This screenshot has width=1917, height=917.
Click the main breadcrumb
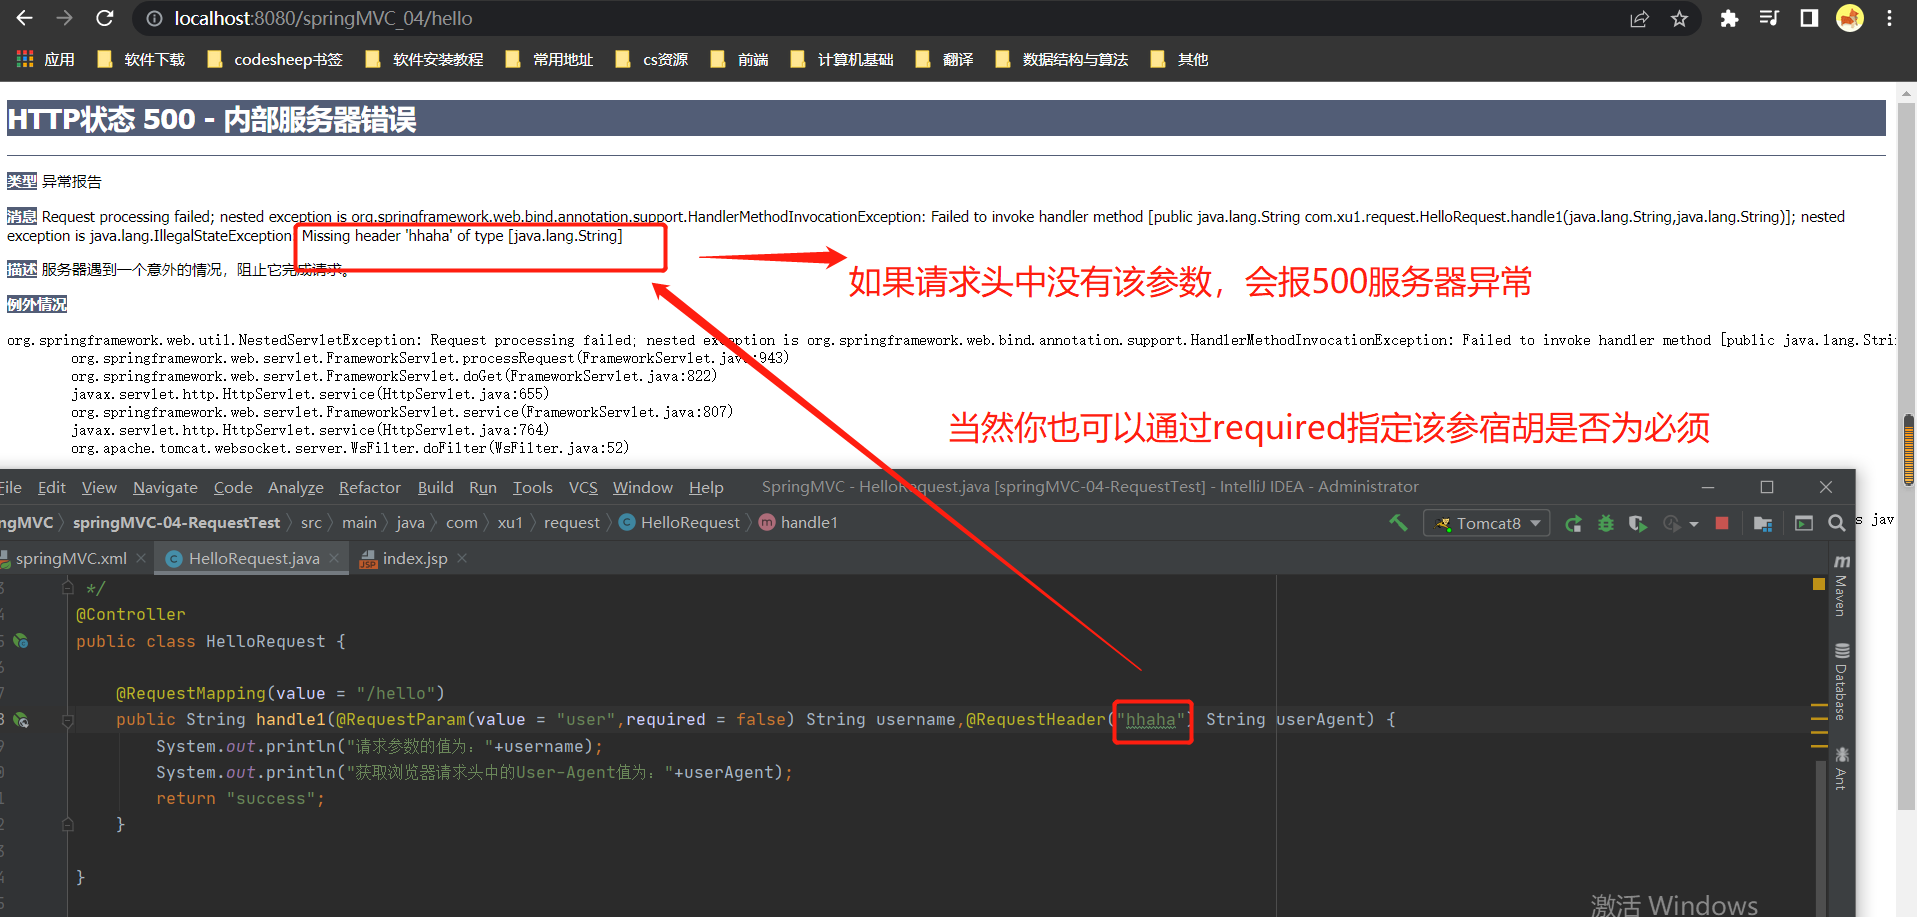[x=359, y=522]
